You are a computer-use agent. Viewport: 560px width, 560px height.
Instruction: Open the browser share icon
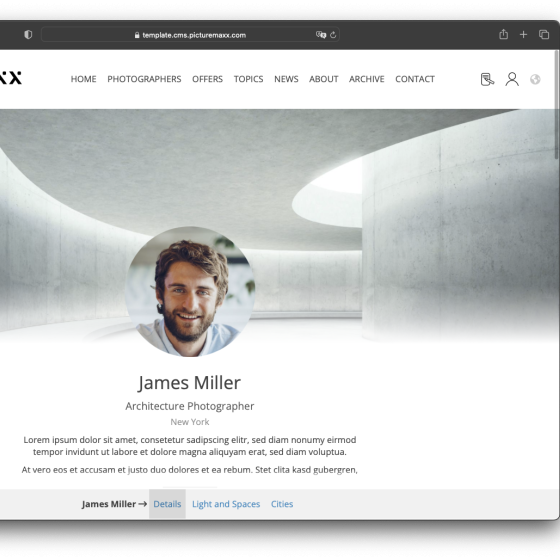click(504, 34)
